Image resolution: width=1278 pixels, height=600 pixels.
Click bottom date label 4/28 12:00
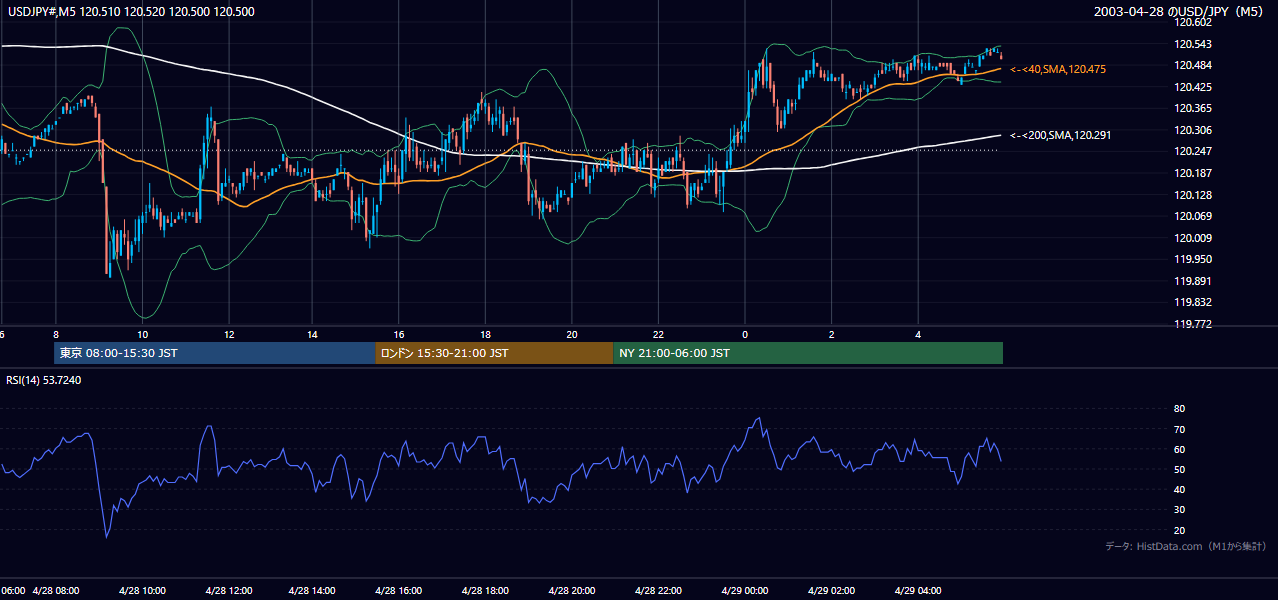click(229, 590)
